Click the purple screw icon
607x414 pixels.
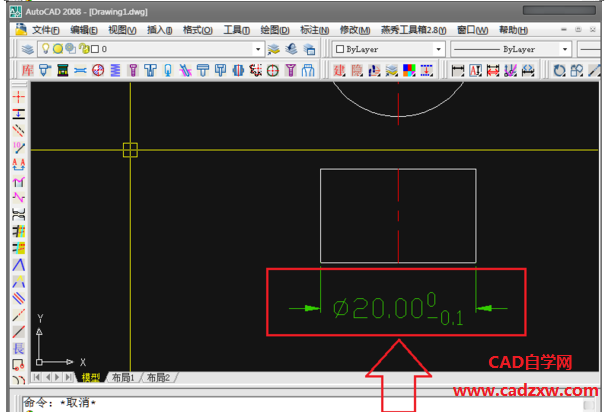click(133, 70)
